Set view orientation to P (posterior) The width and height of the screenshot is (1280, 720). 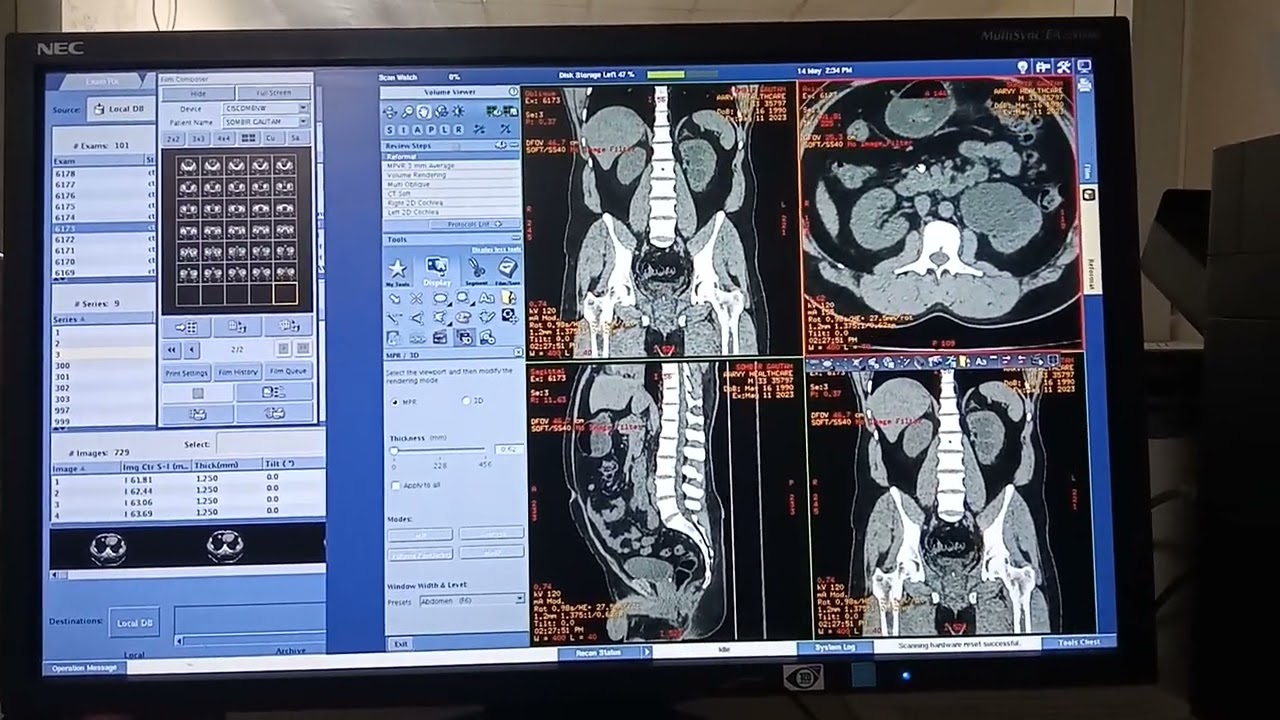click(431, 130)
